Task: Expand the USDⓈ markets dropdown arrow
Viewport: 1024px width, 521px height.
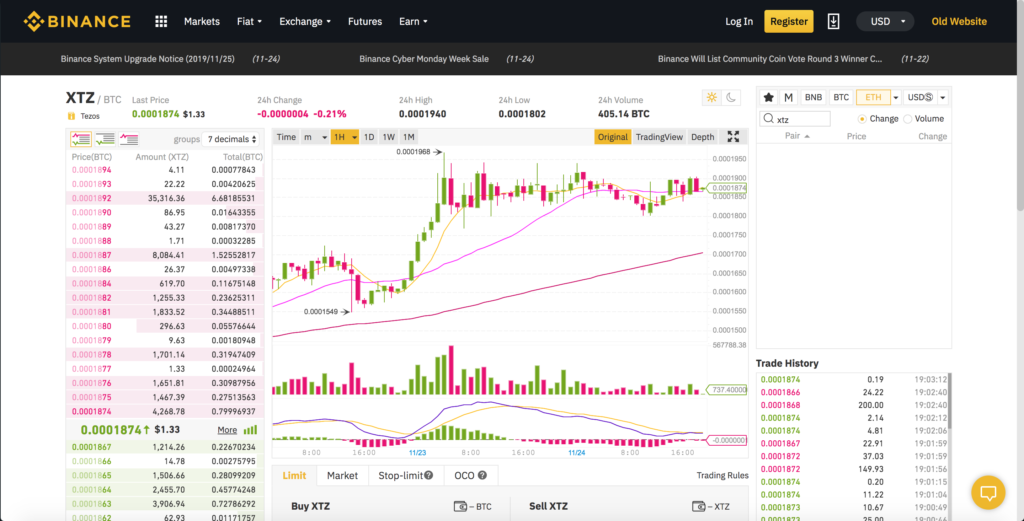Action: pos(943,97)
